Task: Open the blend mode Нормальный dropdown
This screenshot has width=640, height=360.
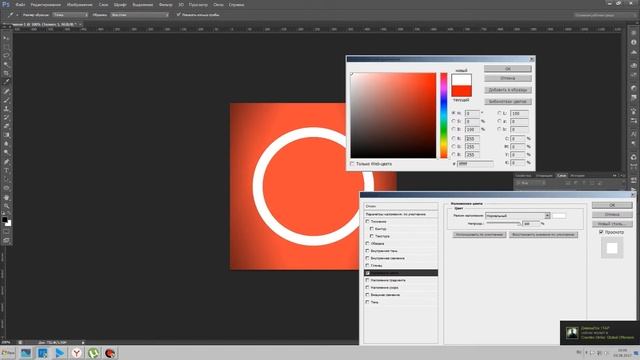Action: point(518,216)
